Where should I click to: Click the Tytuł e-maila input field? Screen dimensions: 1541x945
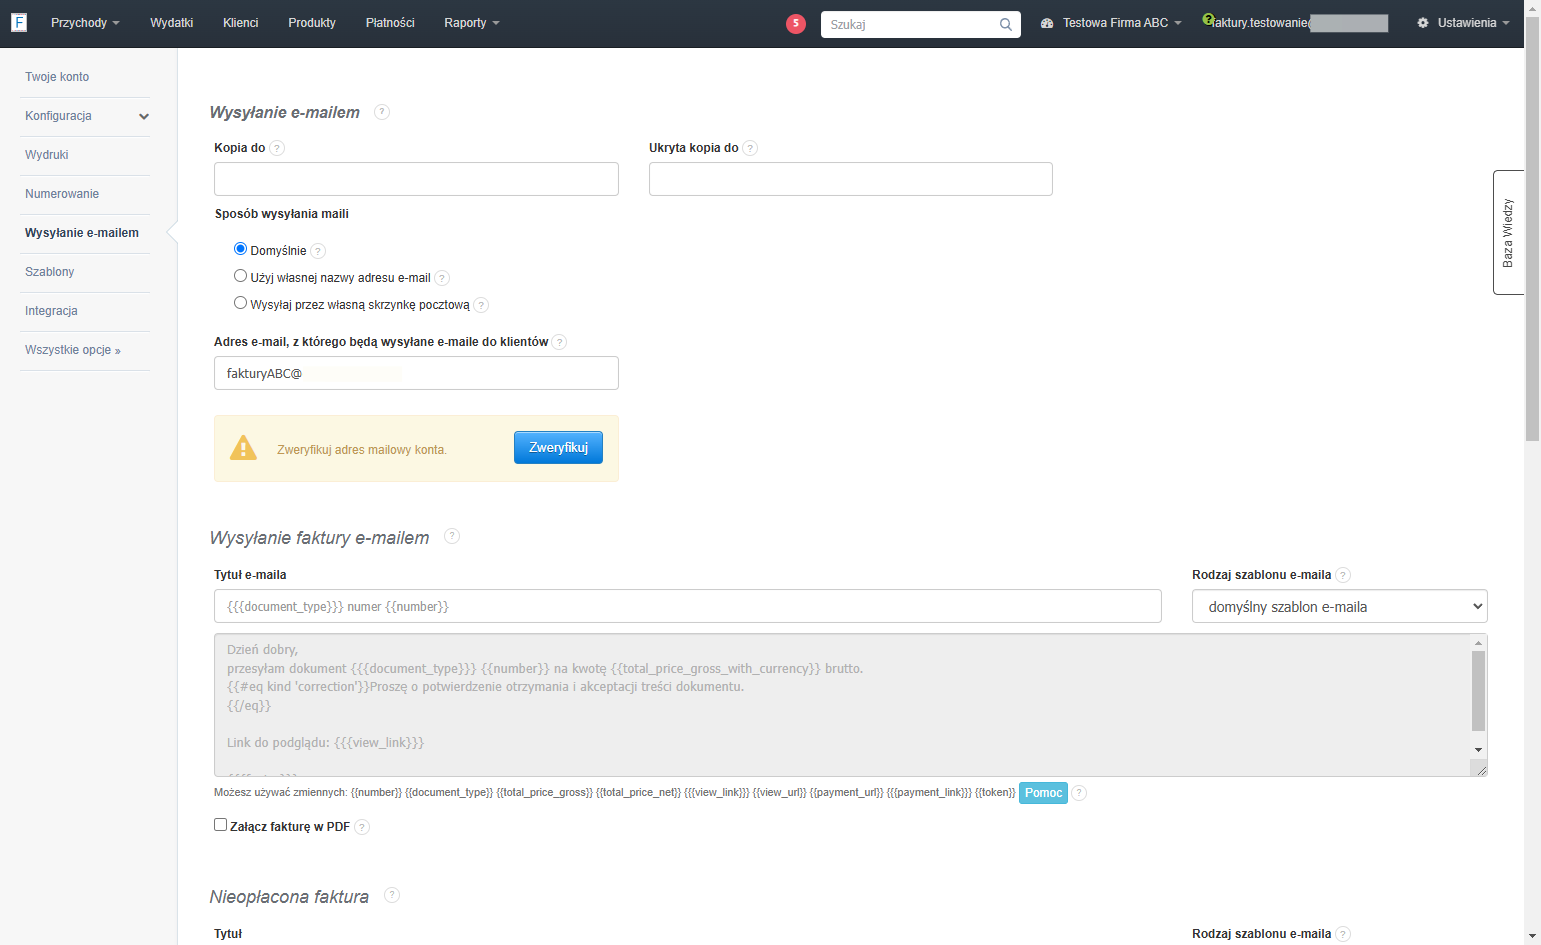point(688,606)
